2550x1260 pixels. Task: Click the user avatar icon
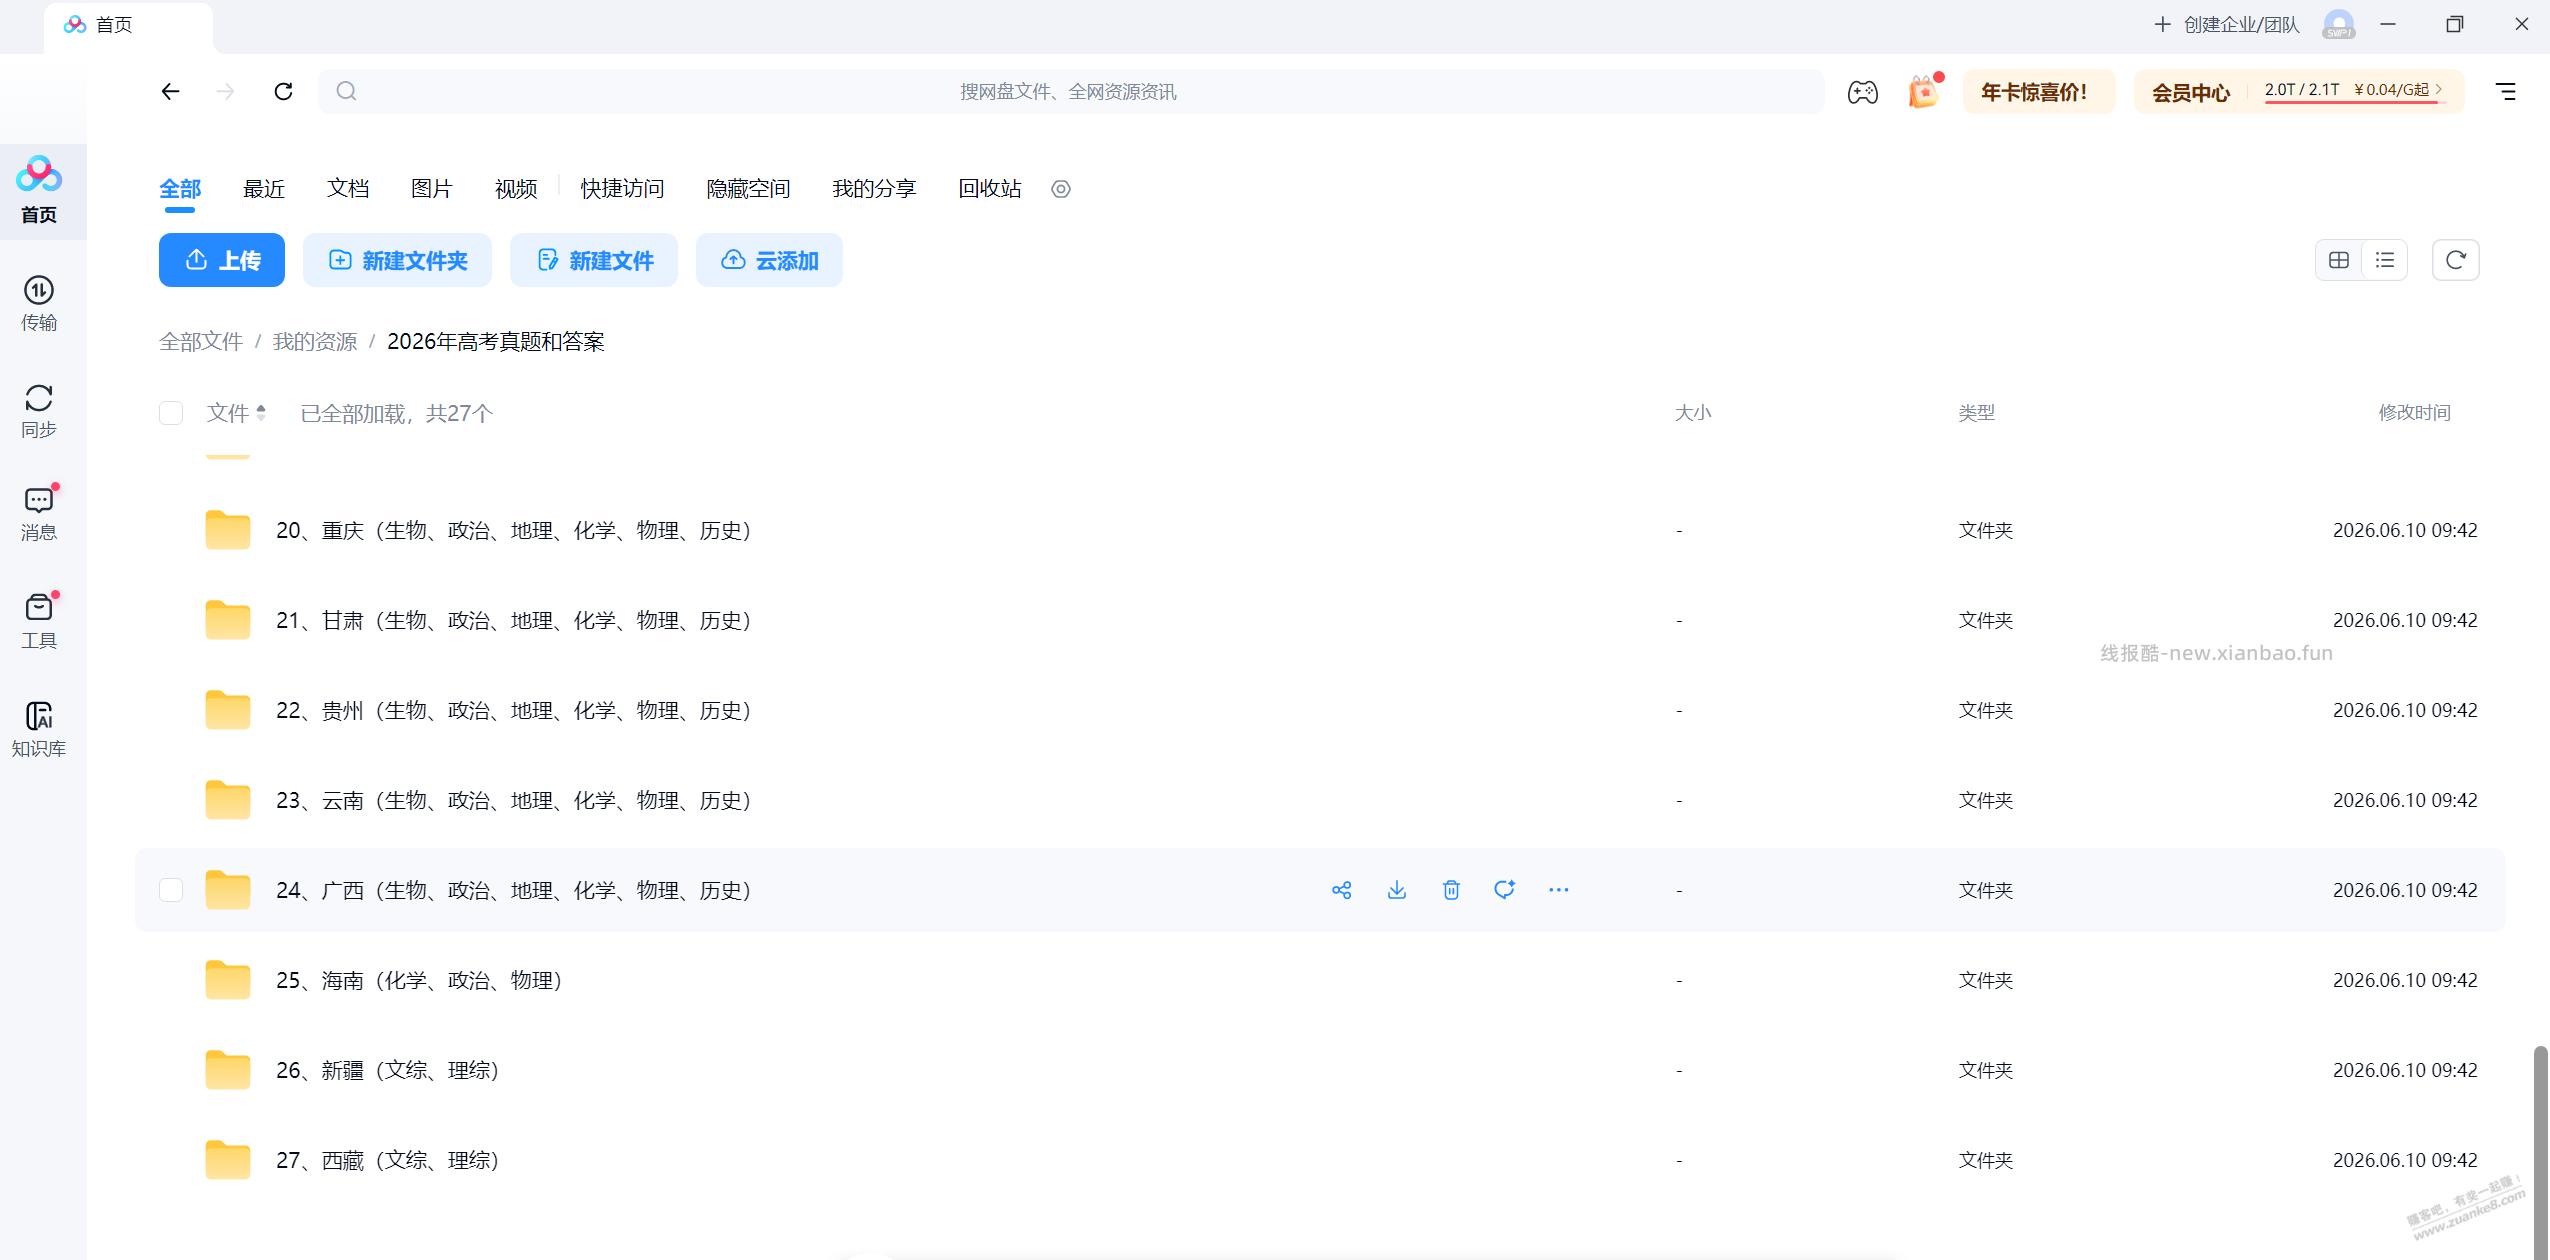2339,24
